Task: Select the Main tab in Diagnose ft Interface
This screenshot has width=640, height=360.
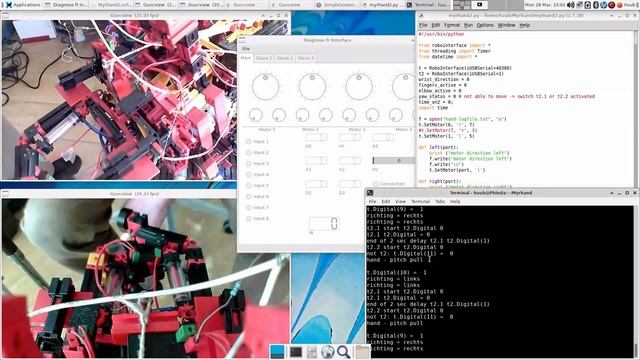Action: (x=246, y=58)
